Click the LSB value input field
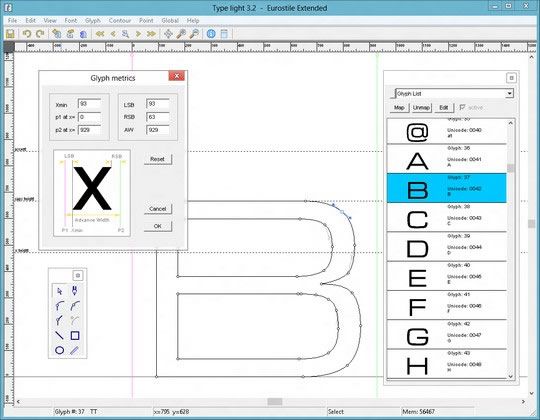 click(x=158, y=104)
